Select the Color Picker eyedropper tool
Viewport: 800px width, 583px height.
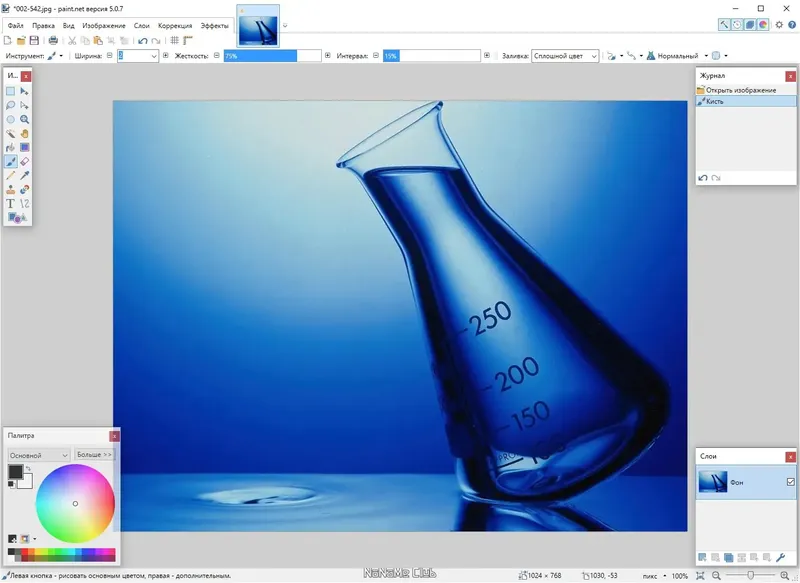[25, 175]
